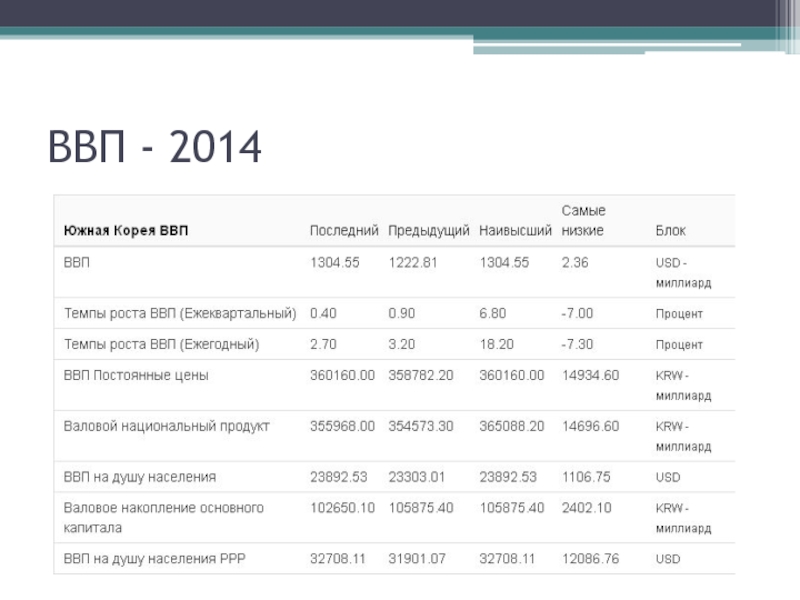This screenshot has height=600, width=800.
Task: Click the "ВВП на душу населения PPP" label
Action: tap(153, 559)
